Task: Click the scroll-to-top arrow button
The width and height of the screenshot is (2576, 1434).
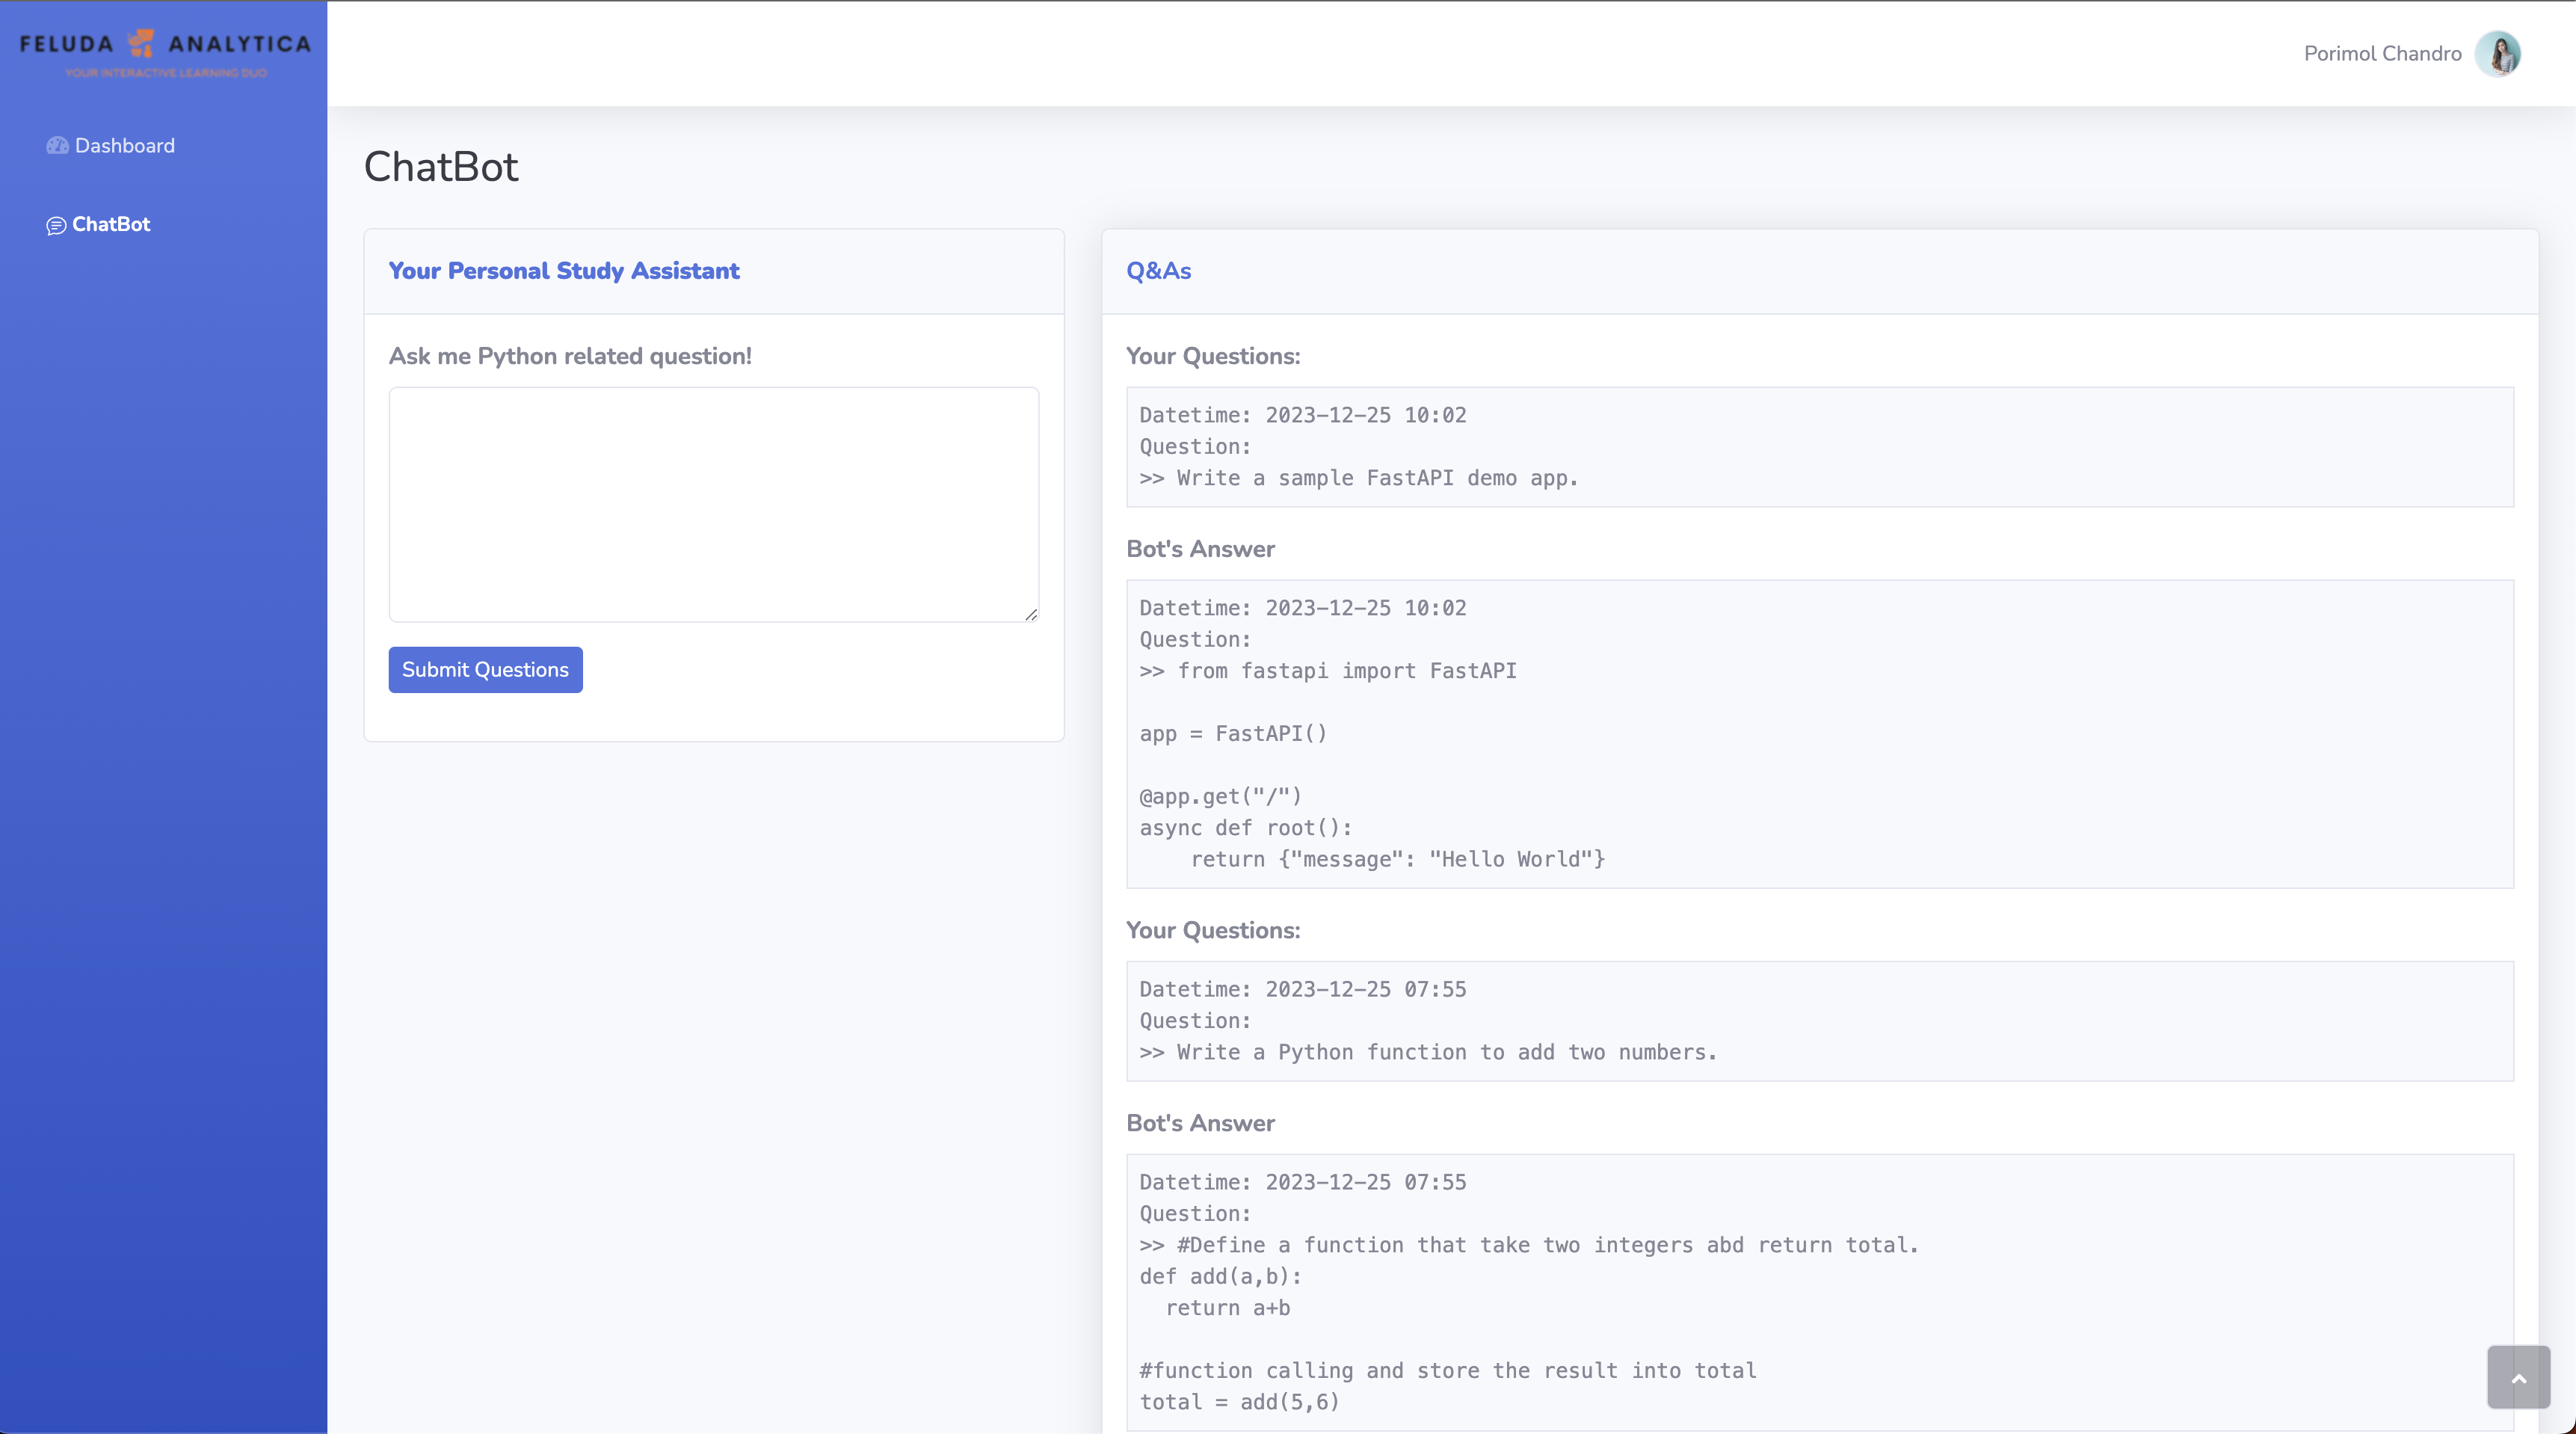Action: click(2518, 1377)
